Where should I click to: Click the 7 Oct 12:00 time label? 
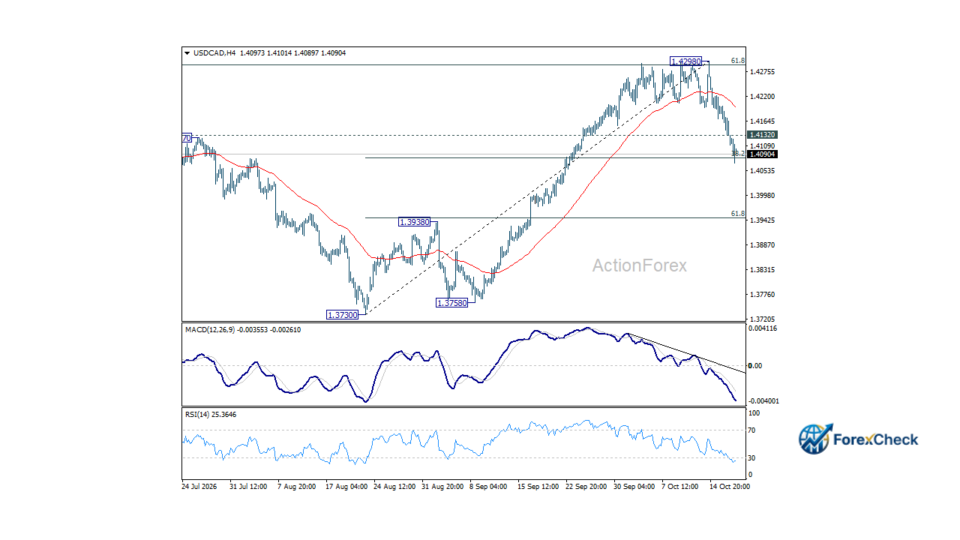680,487
